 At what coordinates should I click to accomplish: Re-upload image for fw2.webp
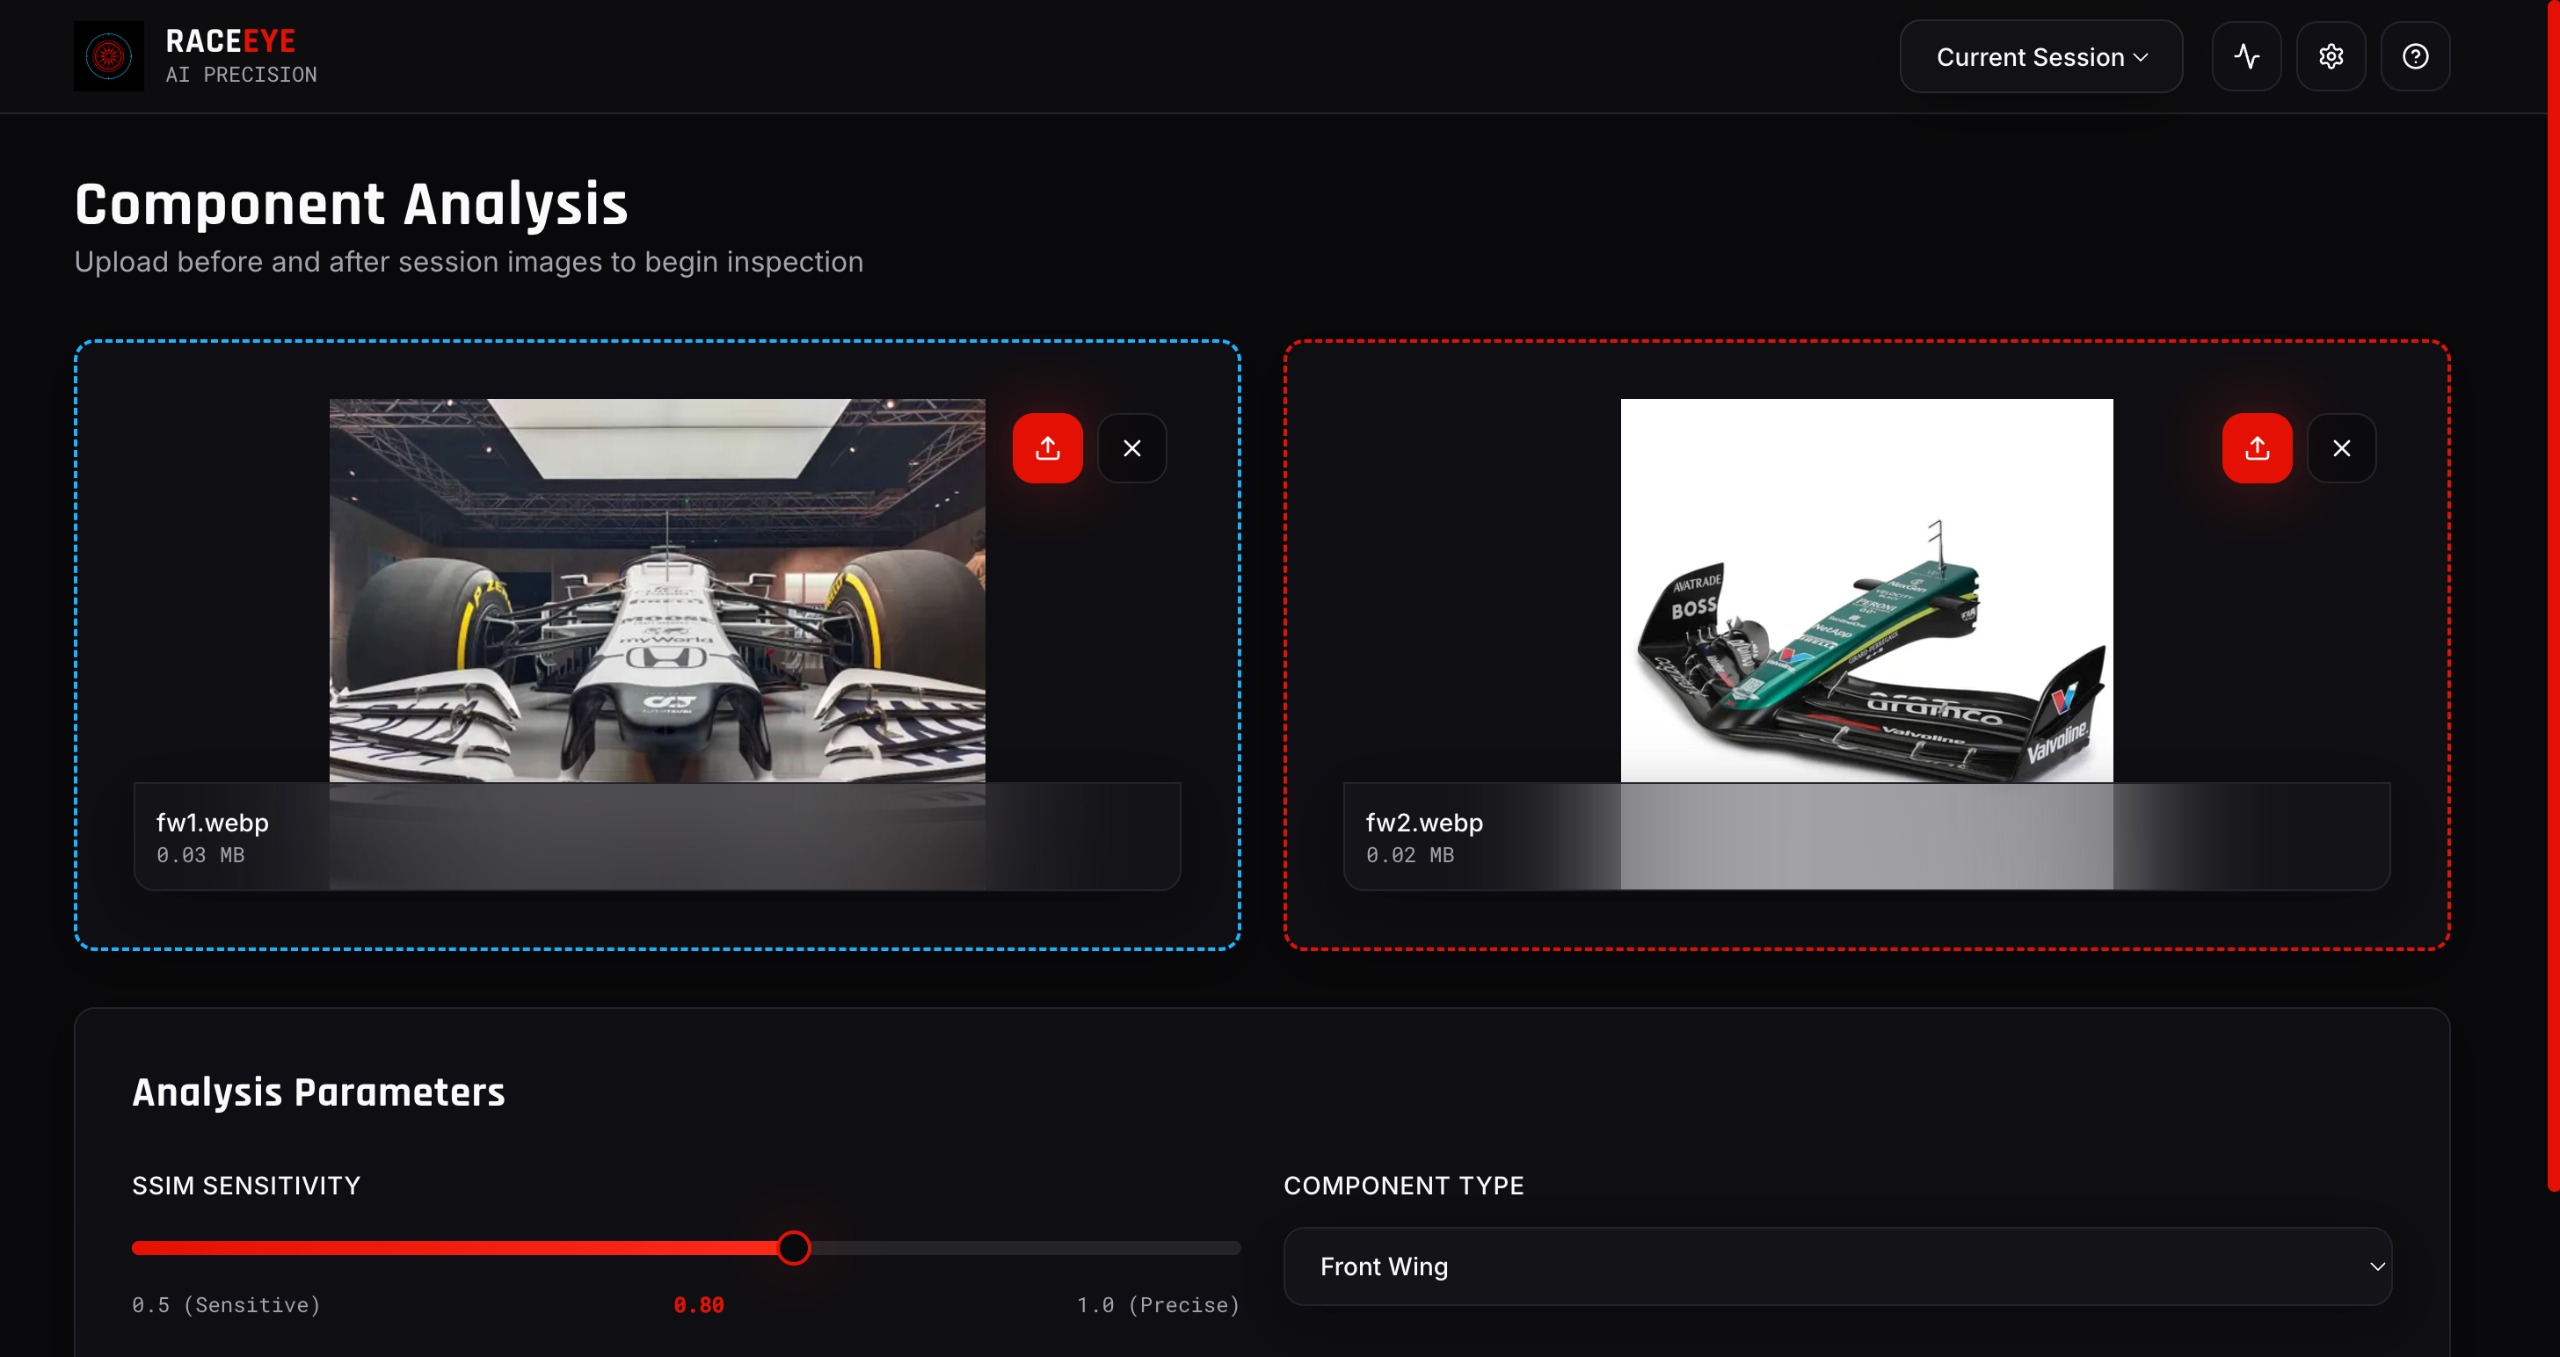(x=2256, y=448)
